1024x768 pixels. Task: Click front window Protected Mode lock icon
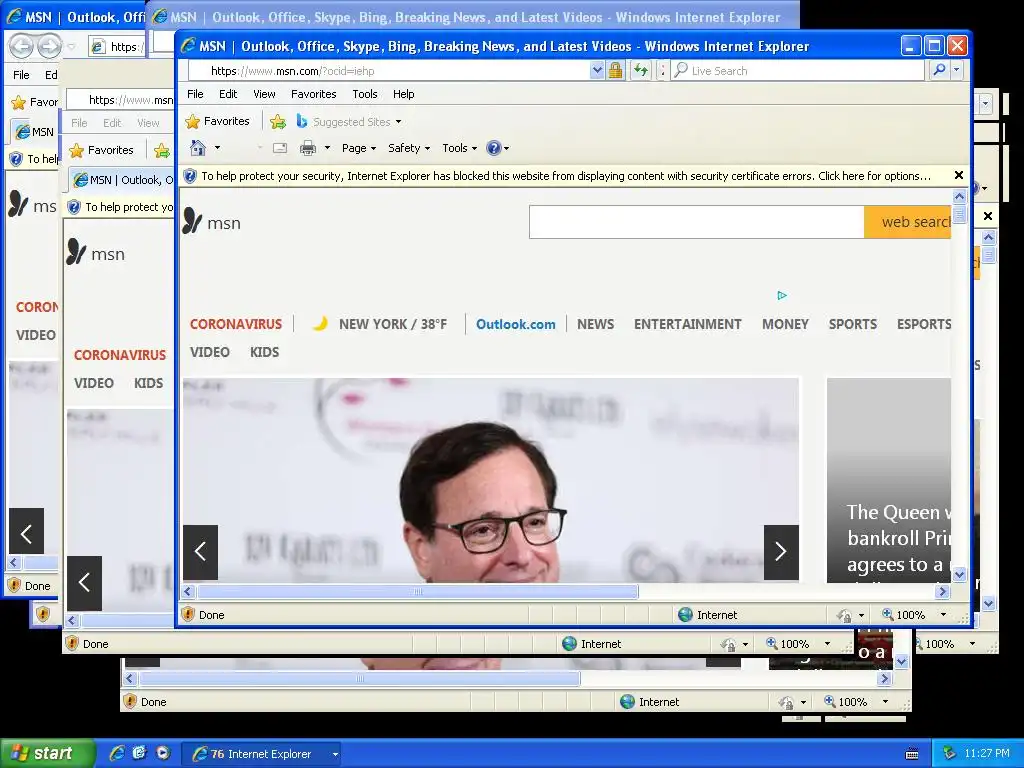click(x=844, y=615)
